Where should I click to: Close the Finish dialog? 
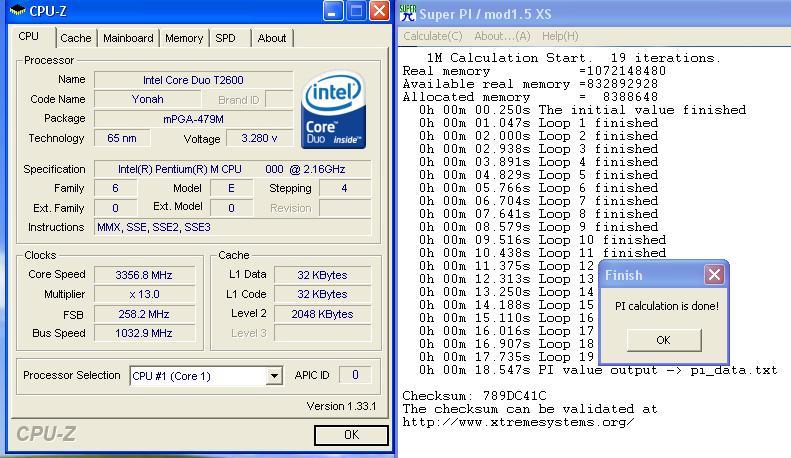click(x=714, y=275)
